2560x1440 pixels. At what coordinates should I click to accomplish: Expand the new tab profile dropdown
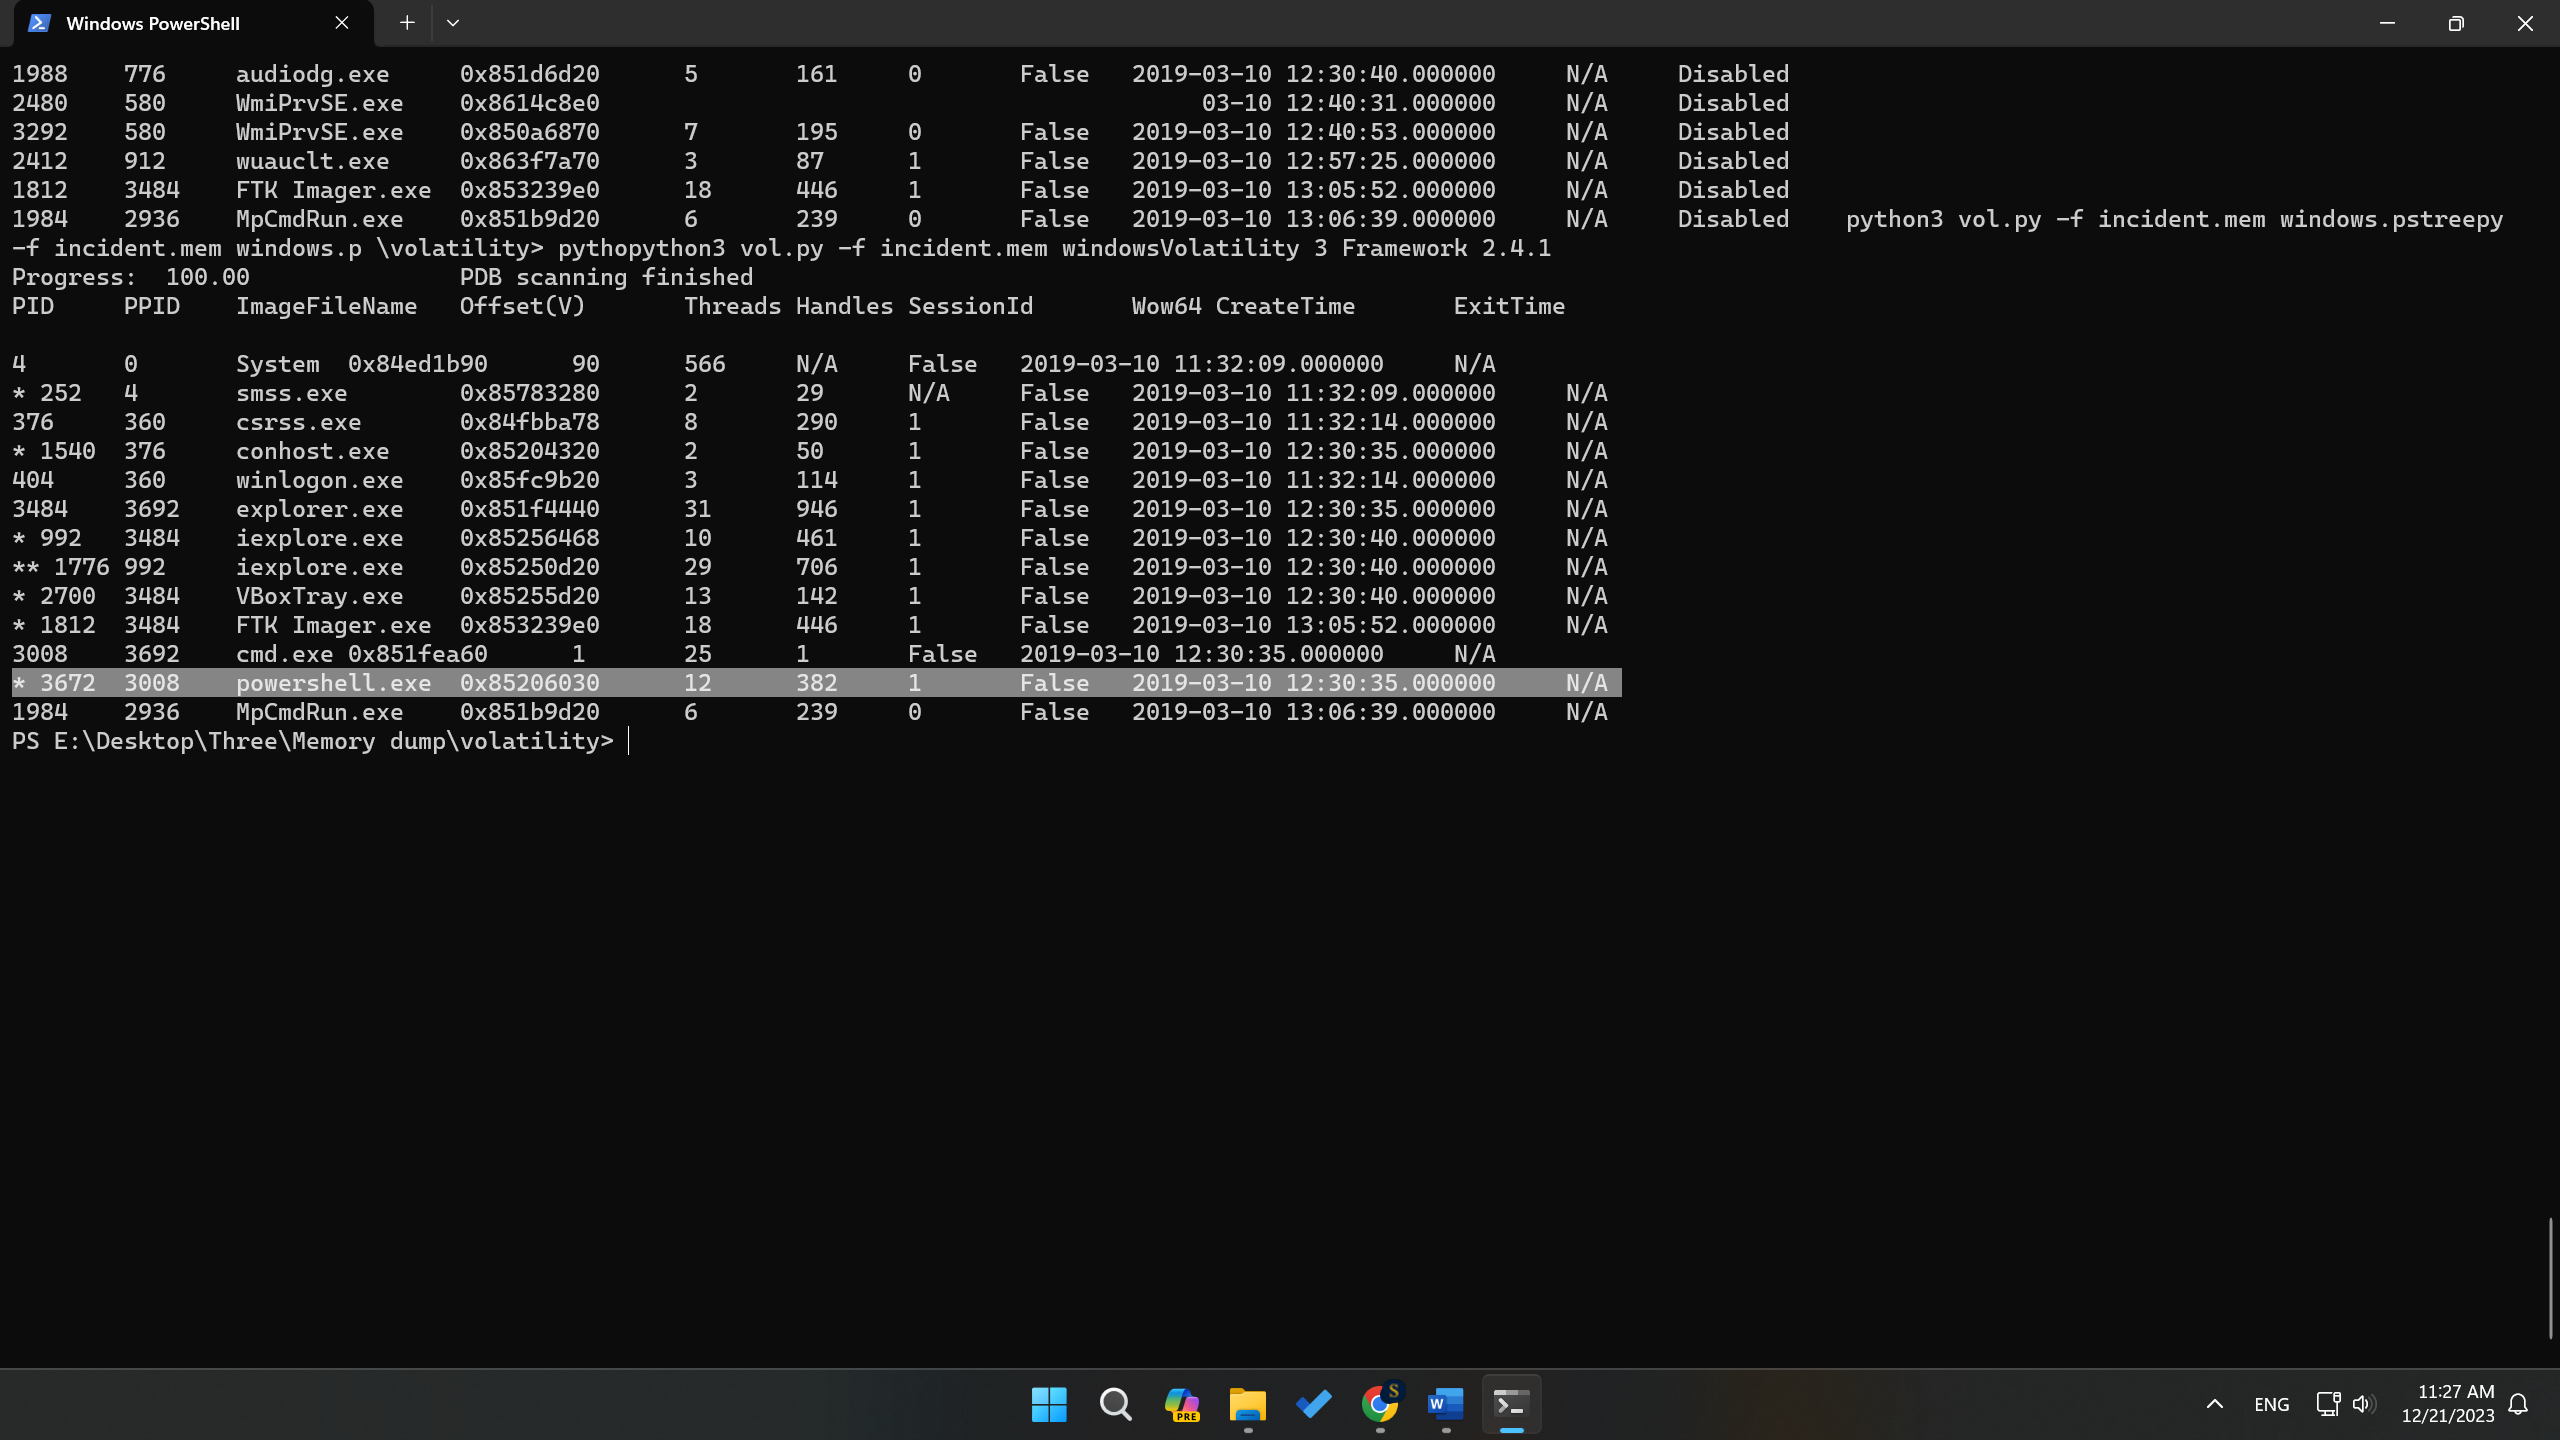point(453,23)
